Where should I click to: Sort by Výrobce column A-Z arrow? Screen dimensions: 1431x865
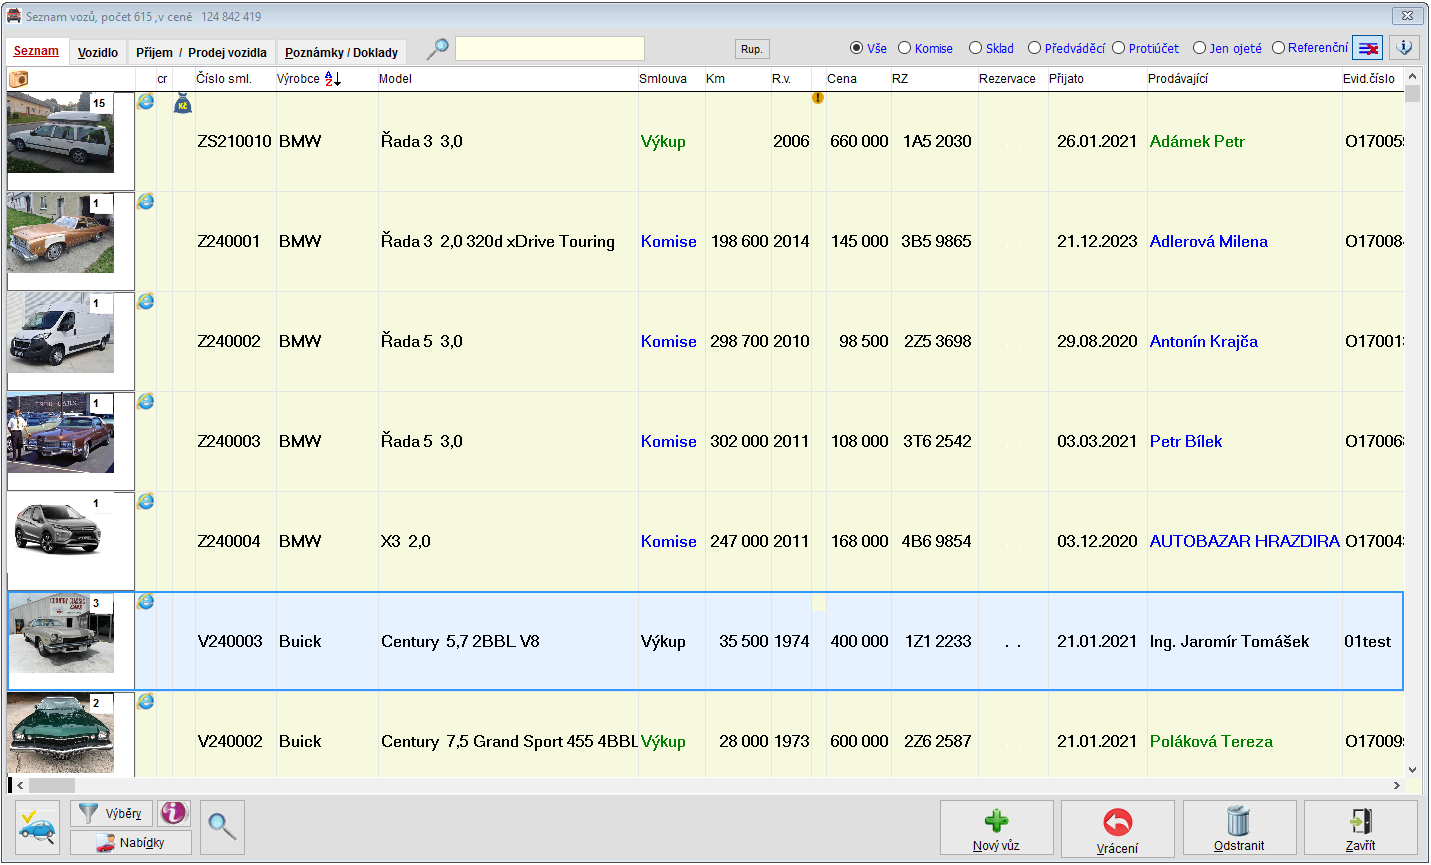[333, 79]
